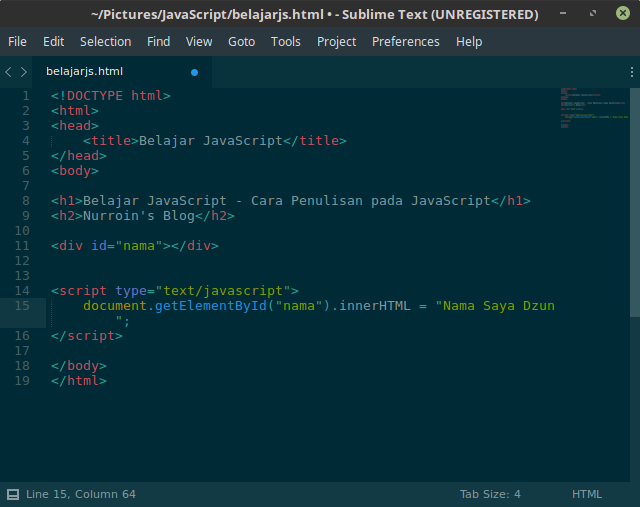Screen dimensions: 640x507
Task: Click line number 8 in the gutter
Action: click(26, 201)
